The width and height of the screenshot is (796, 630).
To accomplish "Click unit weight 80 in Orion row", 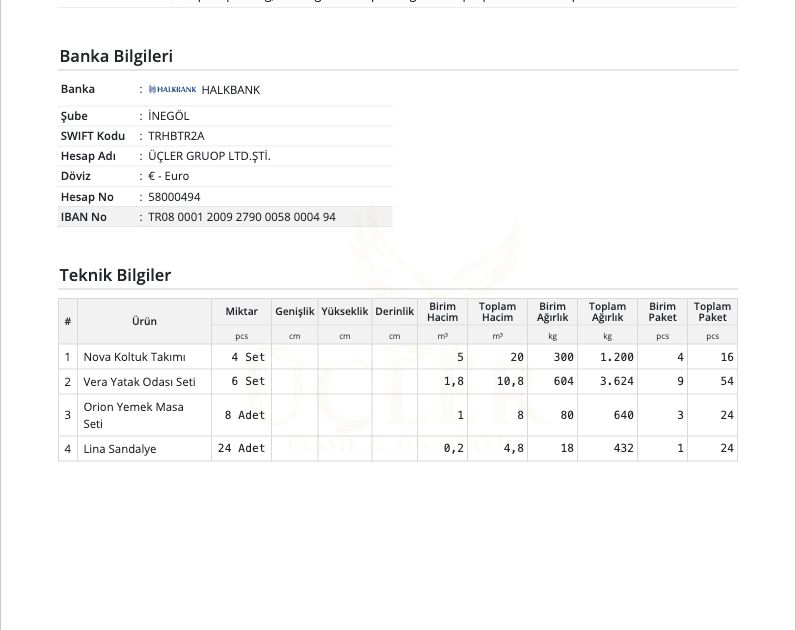I will [567, 415].
